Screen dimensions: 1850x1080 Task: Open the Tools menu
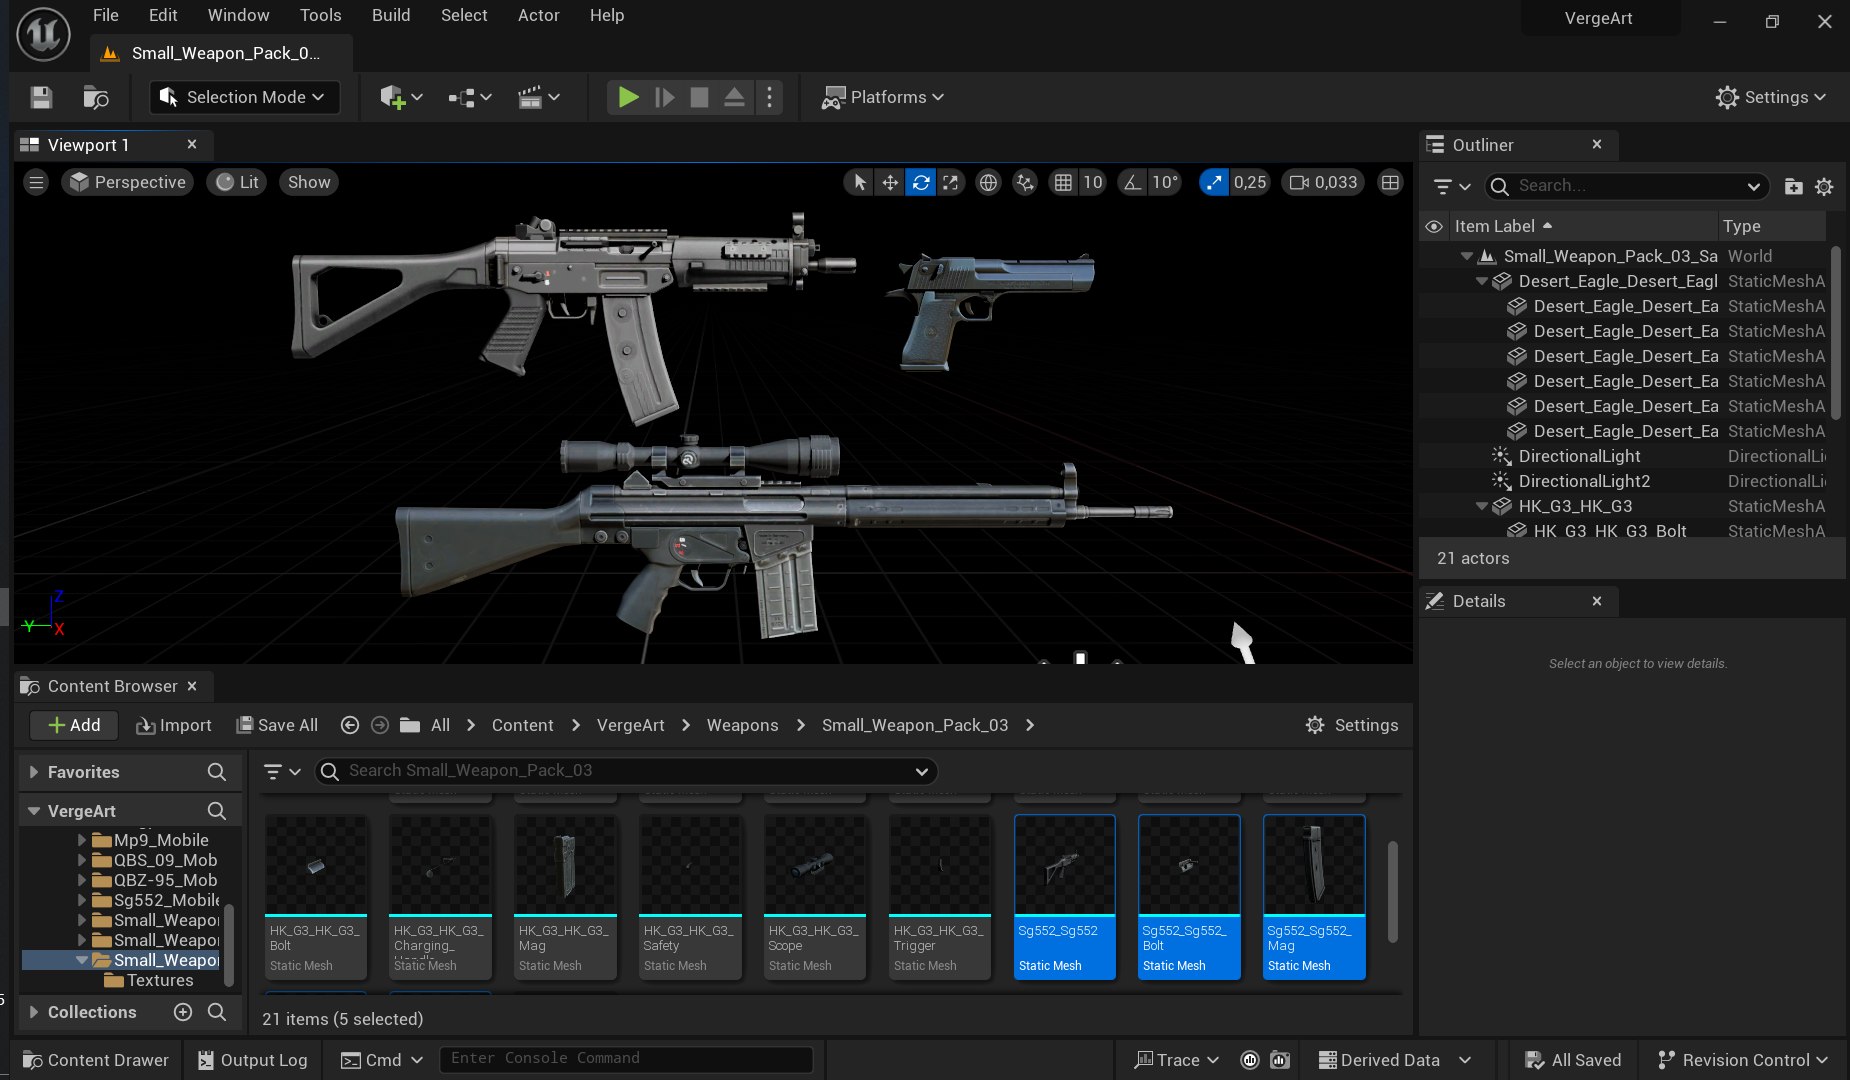tap(320, 15)
